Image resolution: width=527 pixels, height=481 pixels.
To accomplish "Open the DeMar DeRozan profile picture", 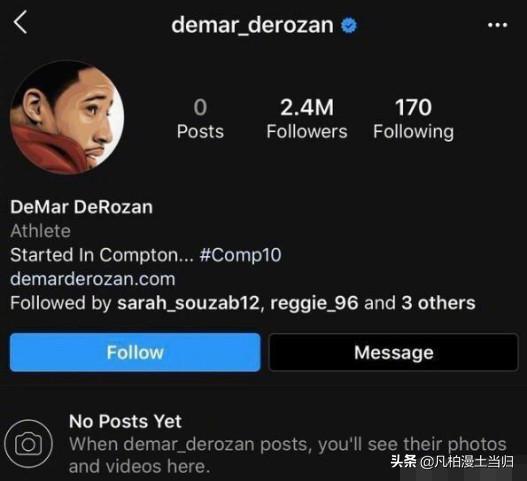I will click(x=67, y=117).
